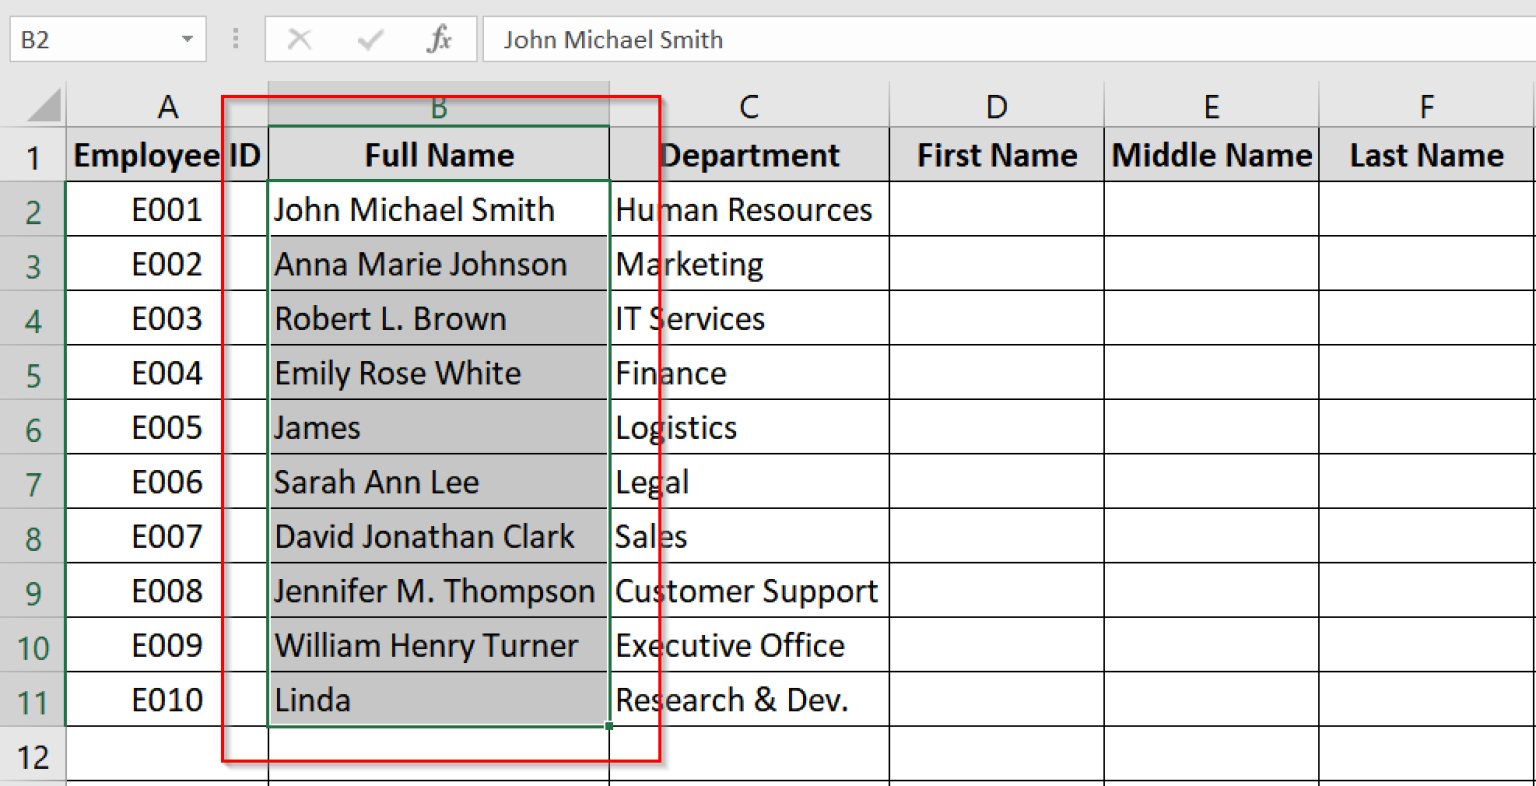
Task: Click the Cancel (X) icon in formula bar
Action: click(300, 39)
